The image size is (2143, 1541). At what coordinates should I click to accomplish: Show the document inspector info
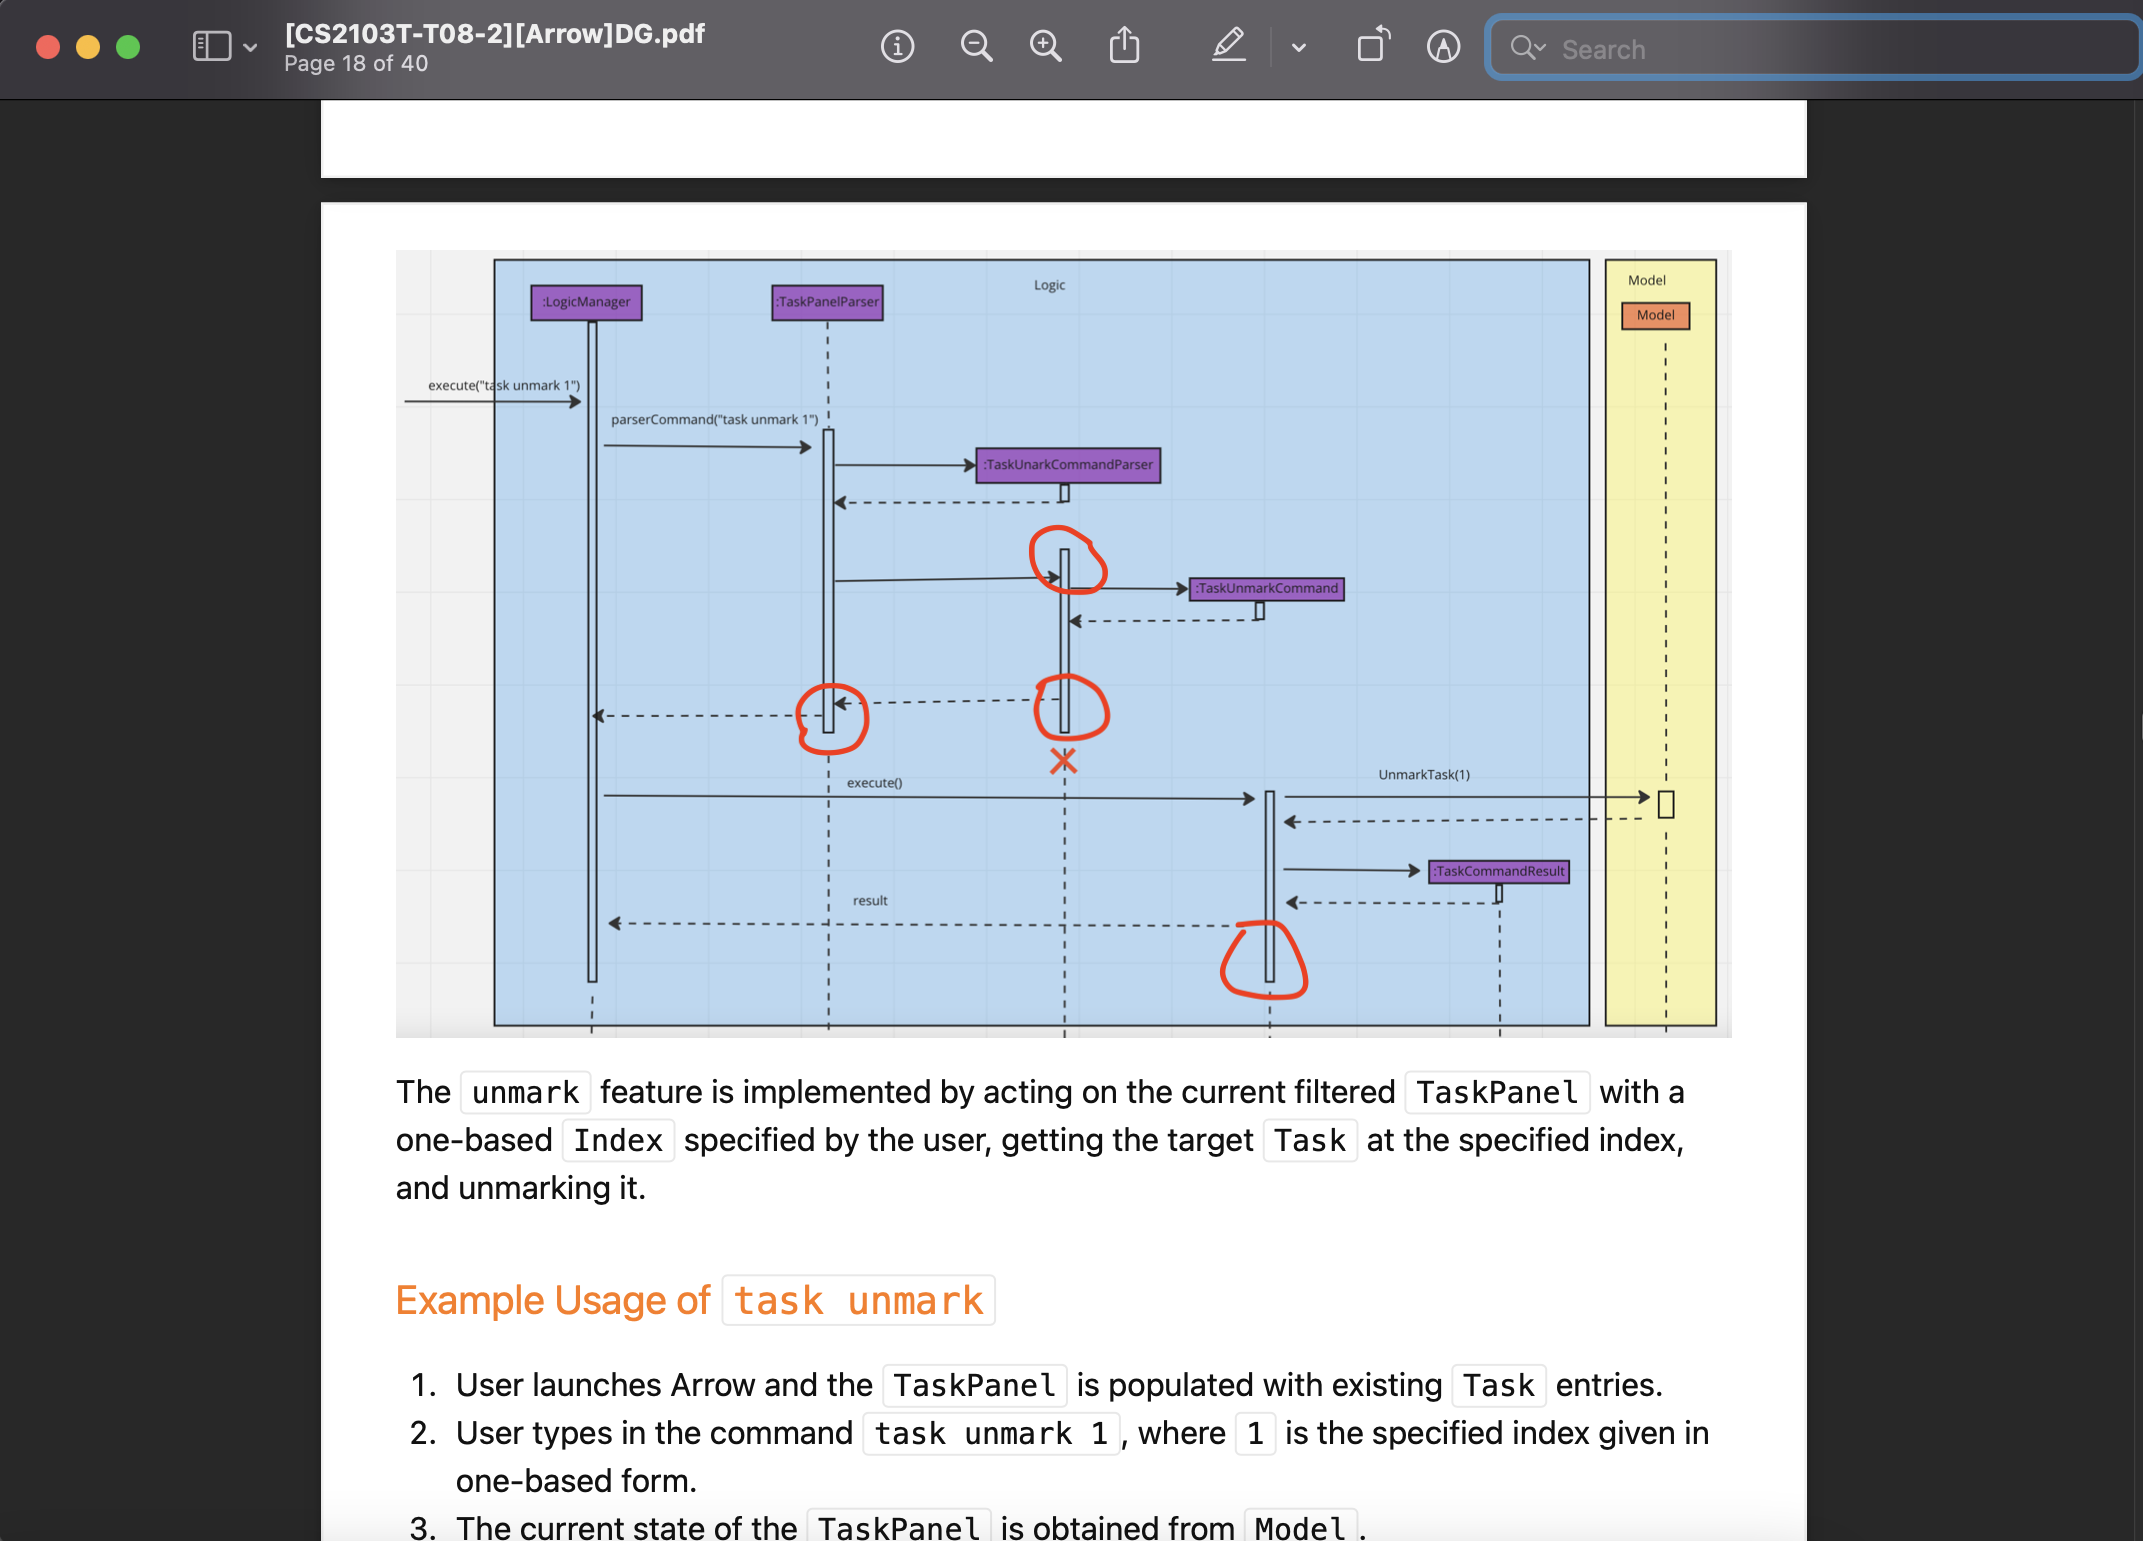[x=897, y=47]
